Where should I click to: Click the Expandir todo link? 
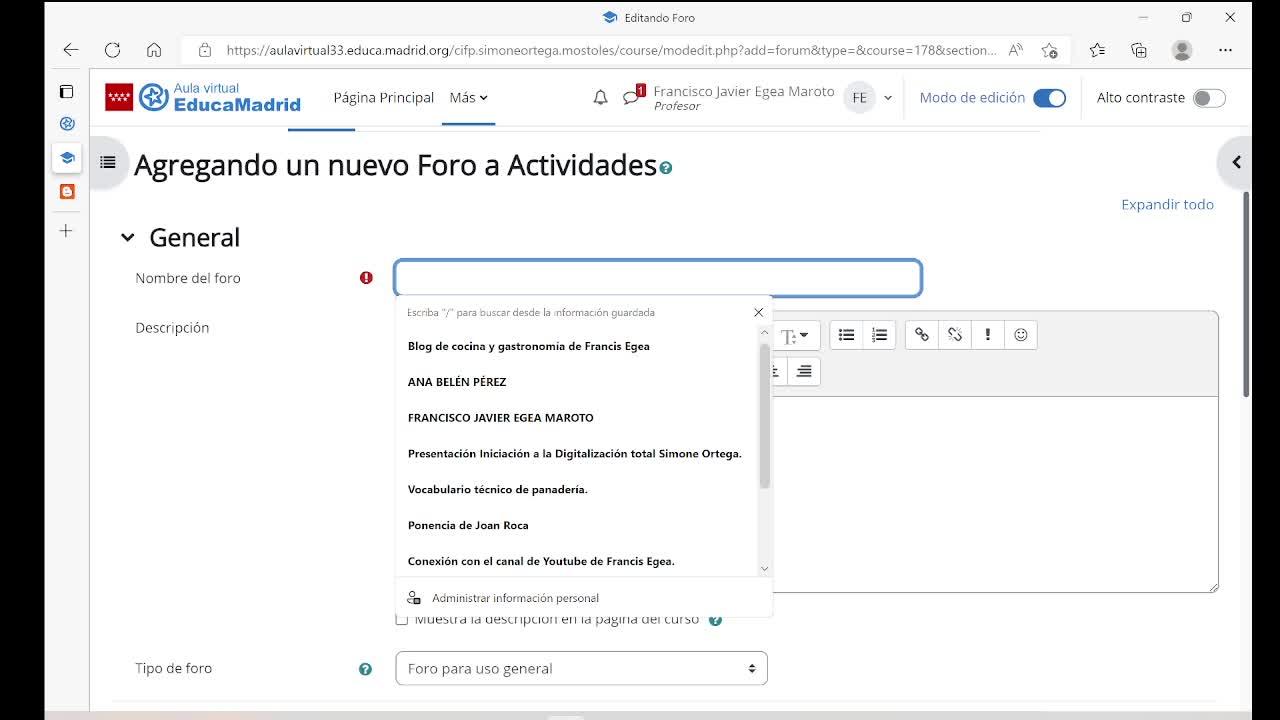1167,204
